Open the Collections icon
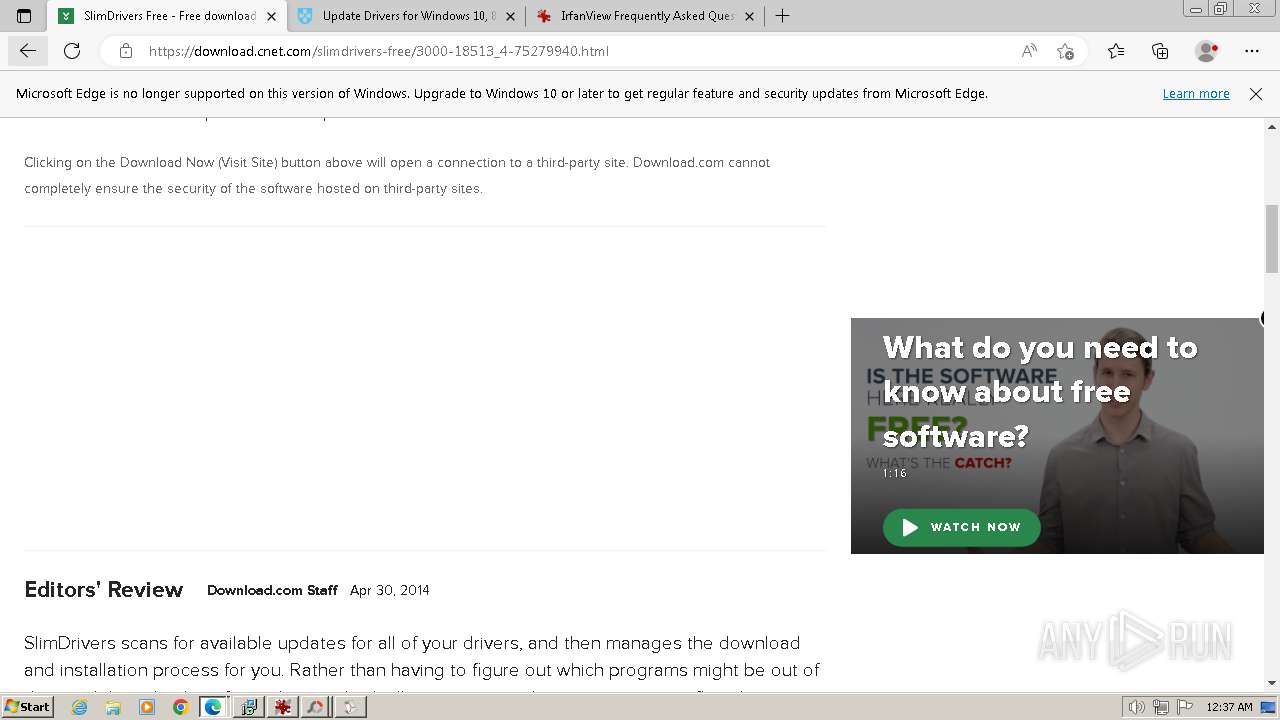This screenshot has width=1280, height=720. pos(1160,51)
